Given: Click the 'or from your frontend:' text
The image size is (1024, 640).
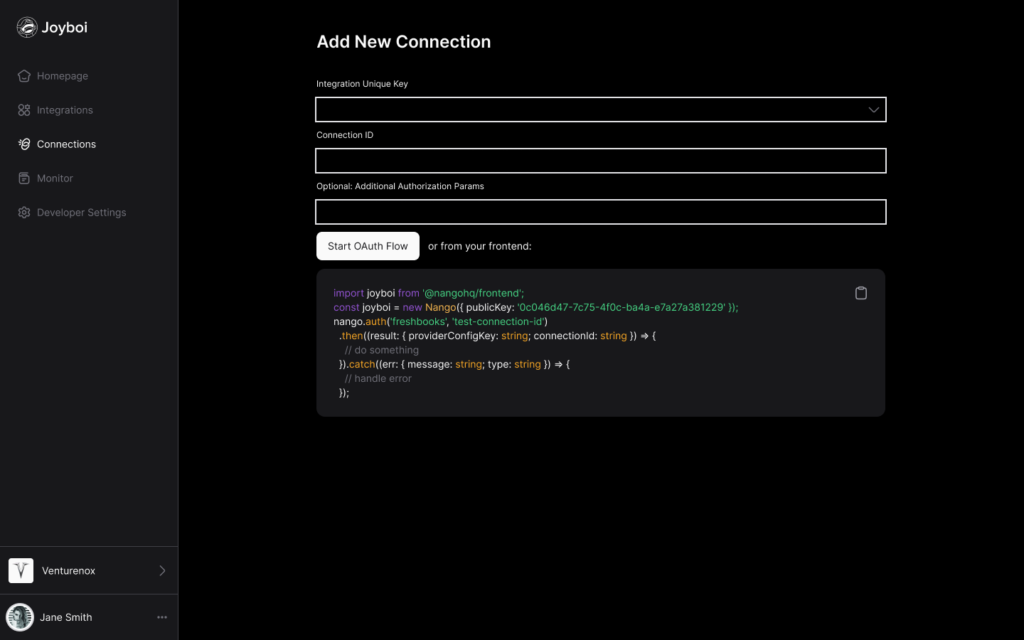Looking at the screenshot, I should click(479, 246).
